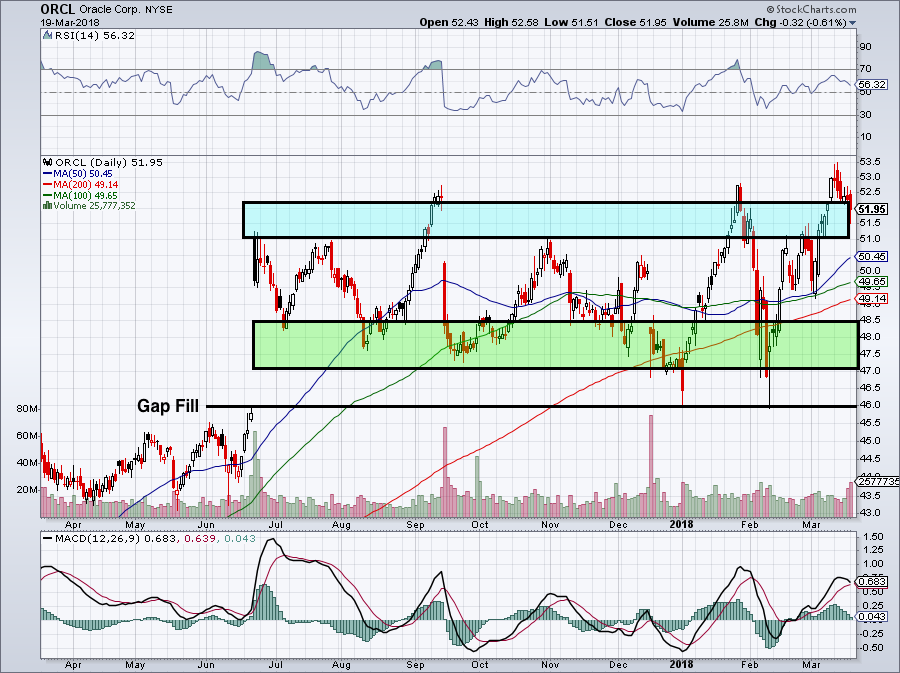Click the MA(100) 49.65 legend entry
This screenshot has width=900, height=673.
click(86, 195)
